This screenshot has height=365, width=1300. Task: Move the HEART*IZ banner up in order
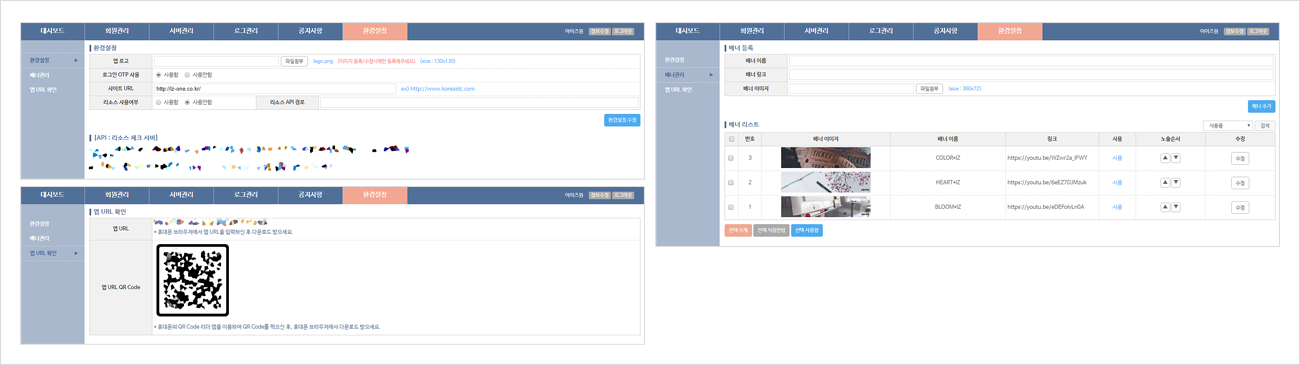click(x=1165, y=183)
